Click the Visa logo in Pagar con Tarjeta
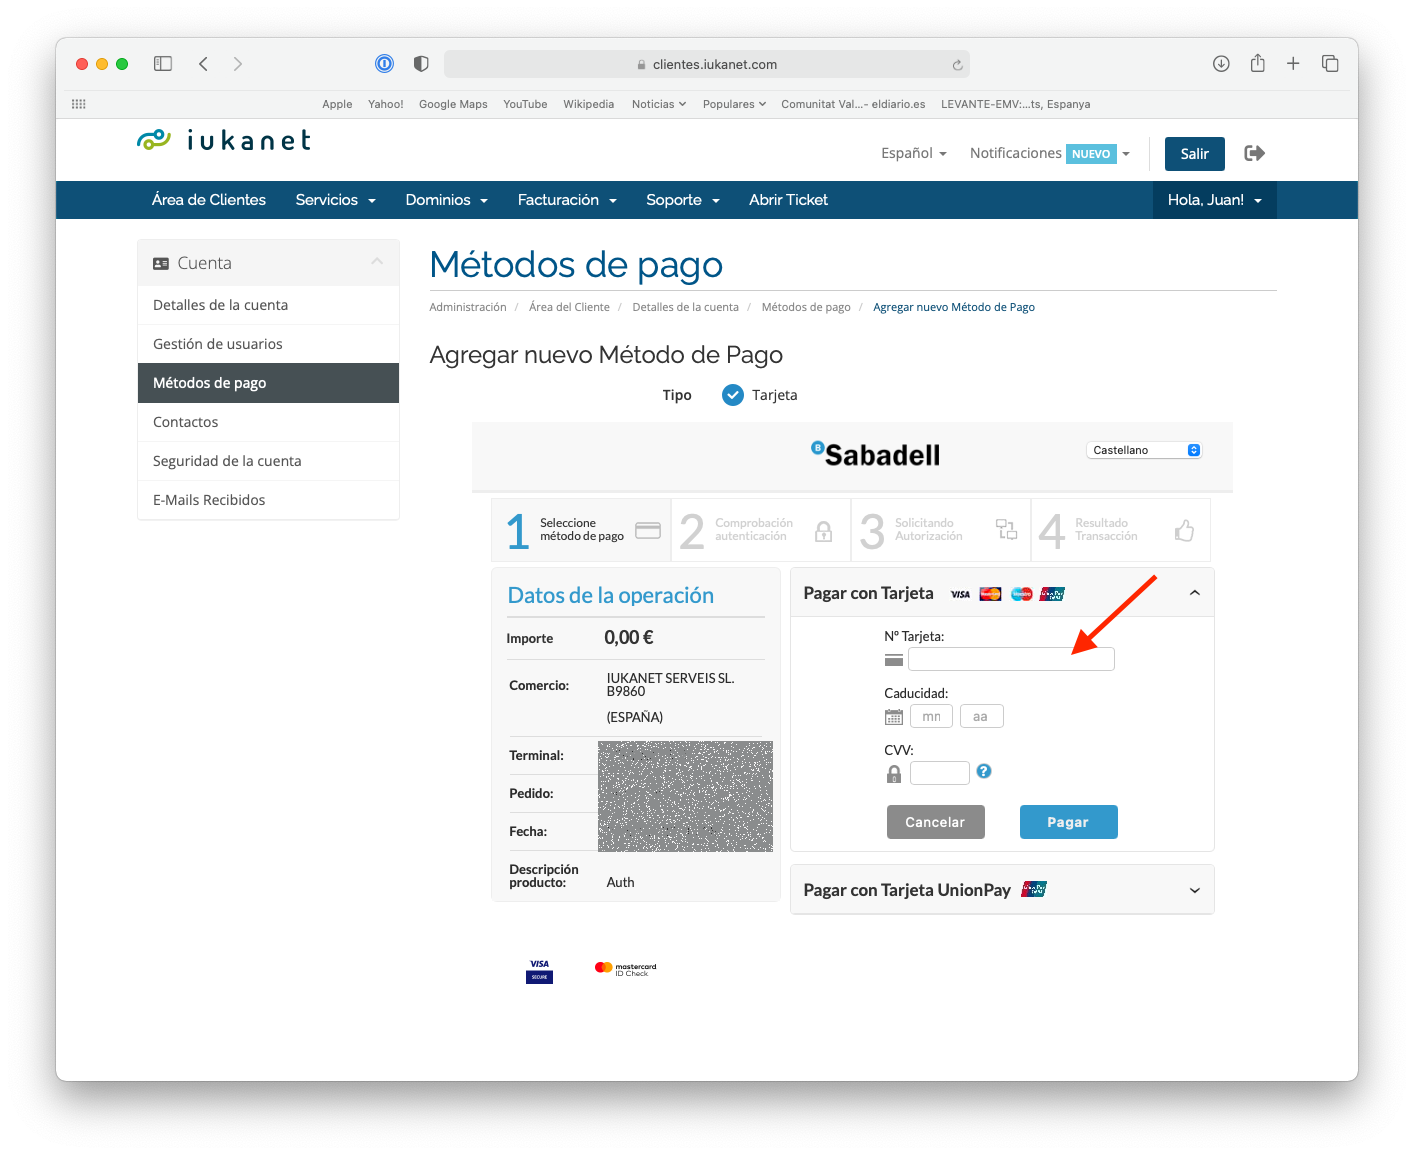Screen dimensions: 1414x1155 click(960, 594)
